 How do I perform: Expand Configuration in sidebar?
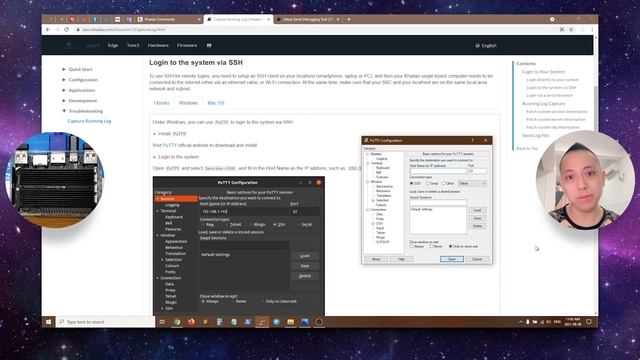pos(80,80)
